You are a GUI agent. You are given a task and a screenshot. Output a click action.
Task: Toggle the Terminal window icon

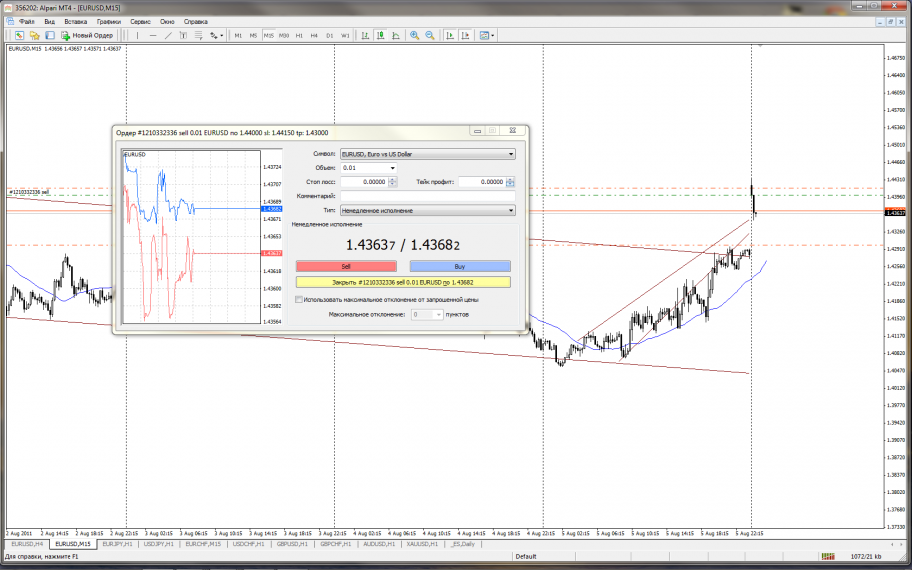tap(50, 35)
